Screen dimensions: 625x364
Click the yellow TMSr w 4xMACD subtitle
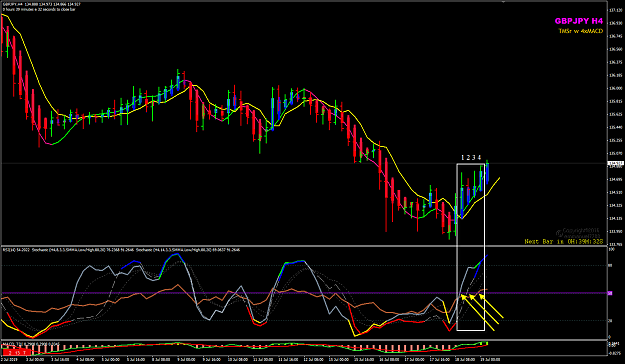tap(581, 31)
